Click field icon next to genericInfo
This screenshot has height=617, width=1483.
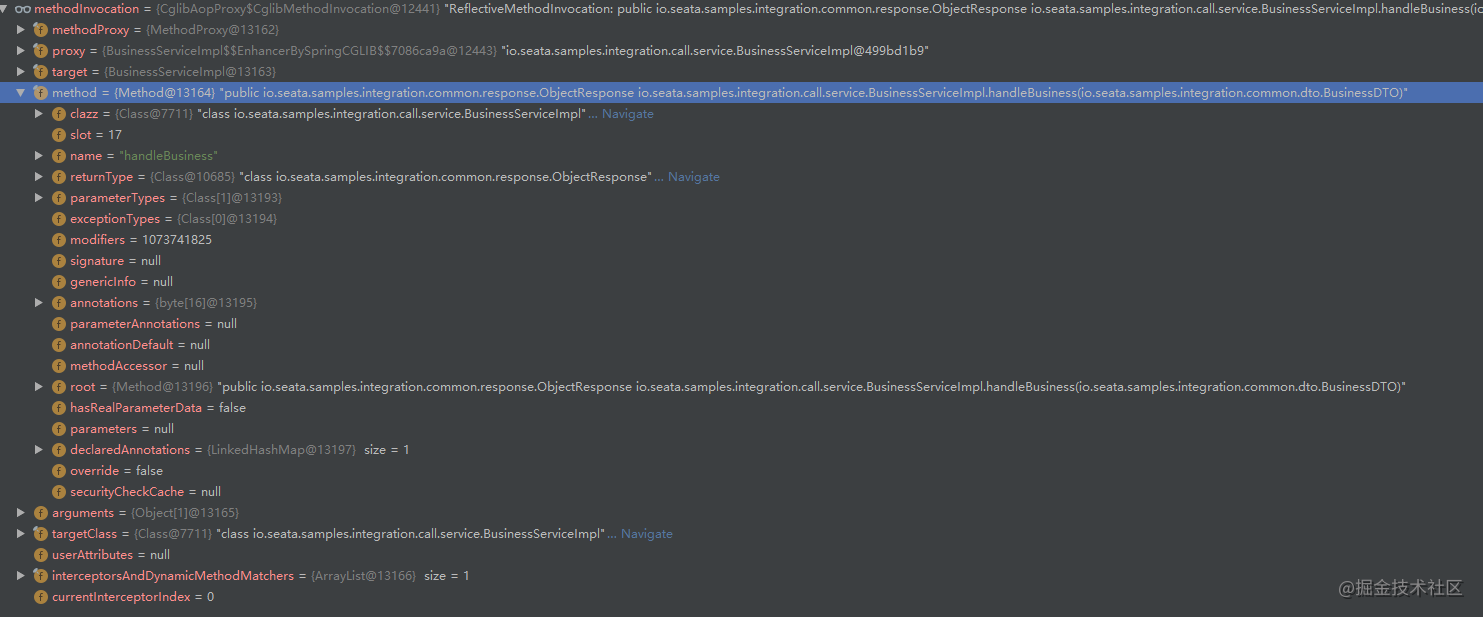(x=58, y=281)
